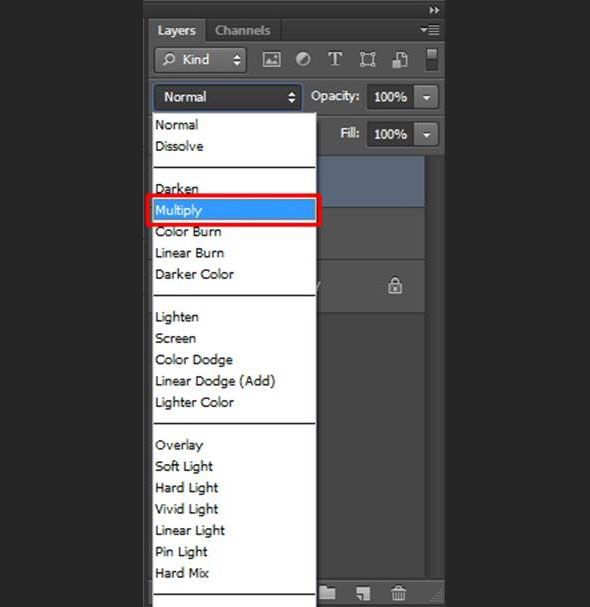Image resolution: width=590 pixels, height=607 pixels.
Task: Click the delete layer trash icon
Action: (398, 593)
